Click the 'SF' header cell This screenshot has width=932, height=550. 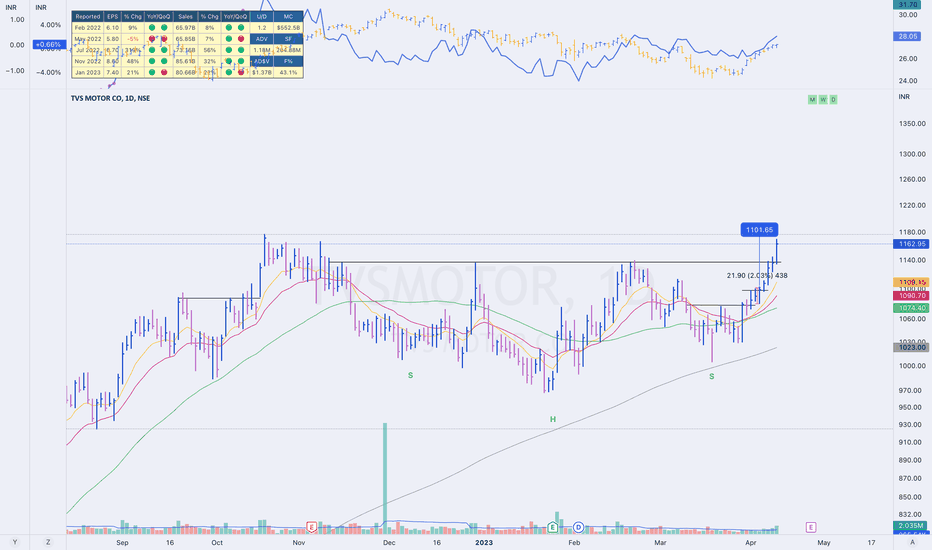[288, 39]
